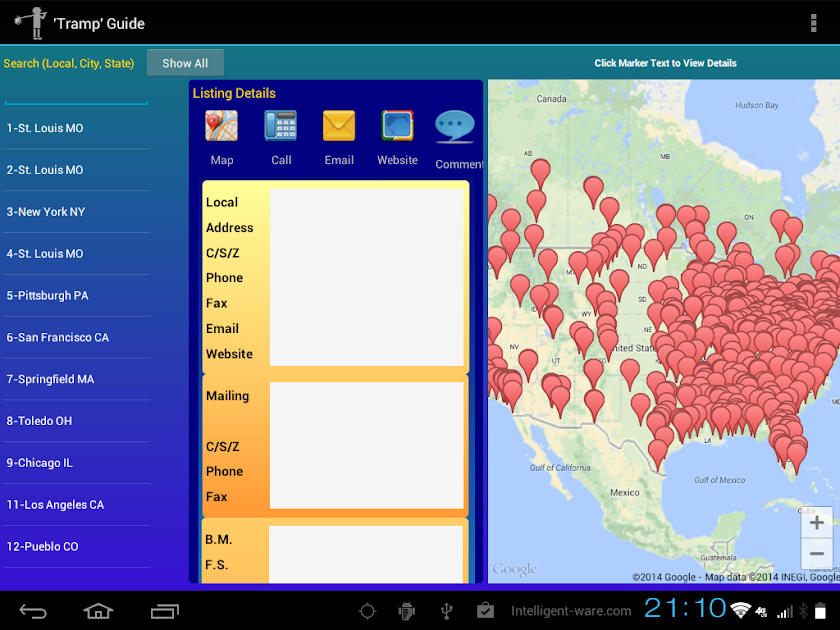
Task: Select 3-New York NY listing
Action: click(x=76, y=212)
